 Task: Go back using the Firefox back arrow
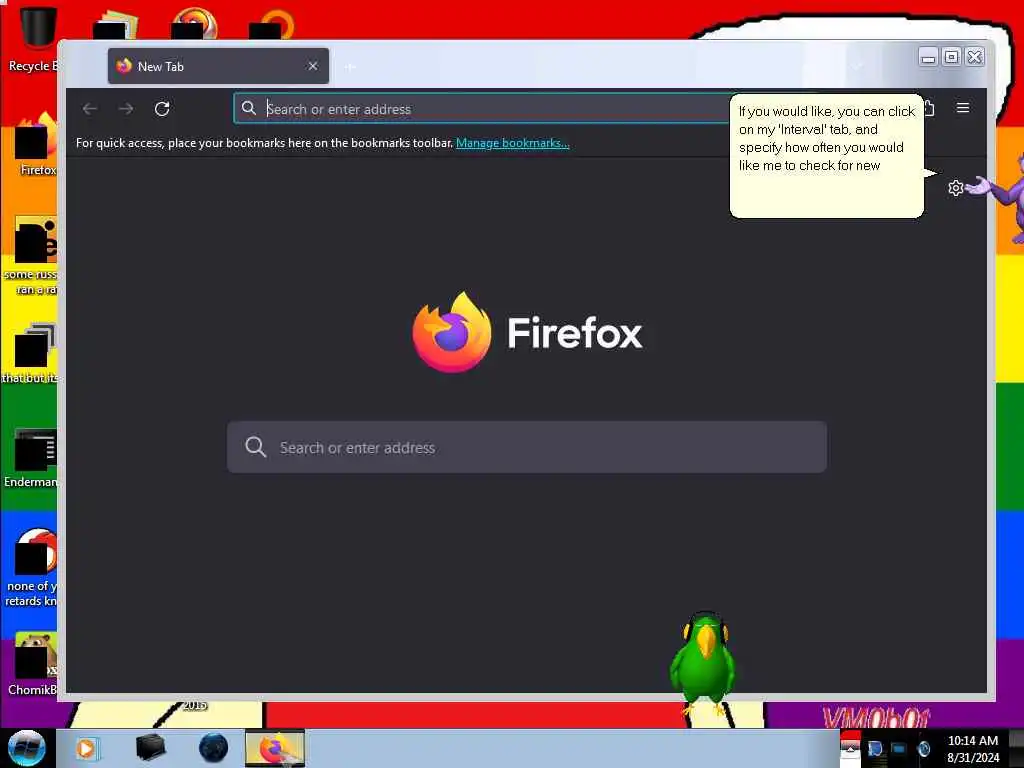pyautogui.click(x=90, y=108)
